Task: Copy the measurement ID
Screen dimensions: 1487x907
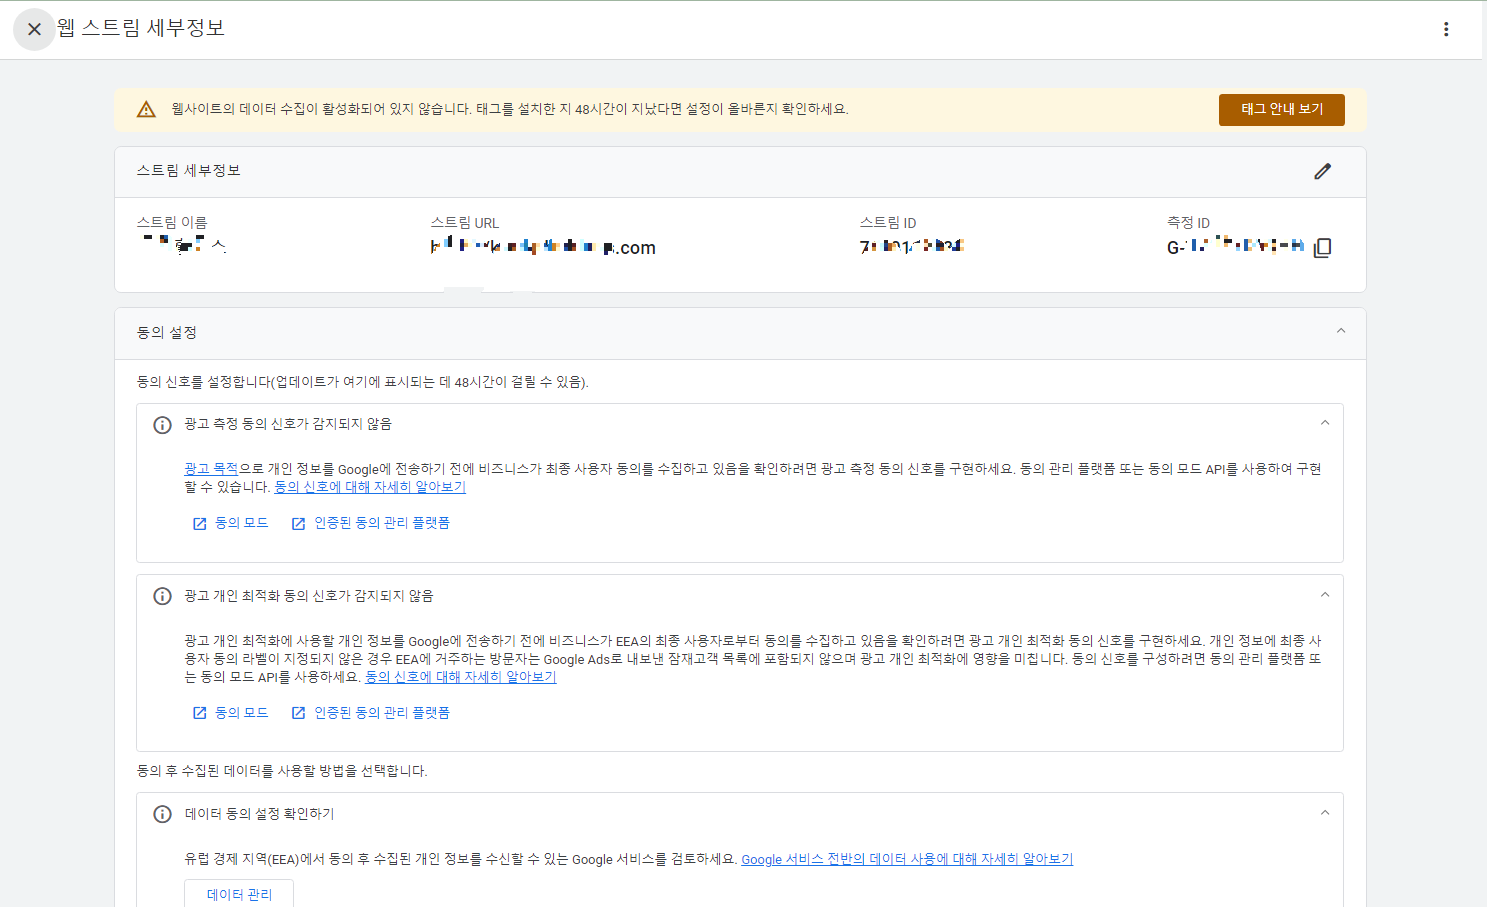Action: (1322, 247)
